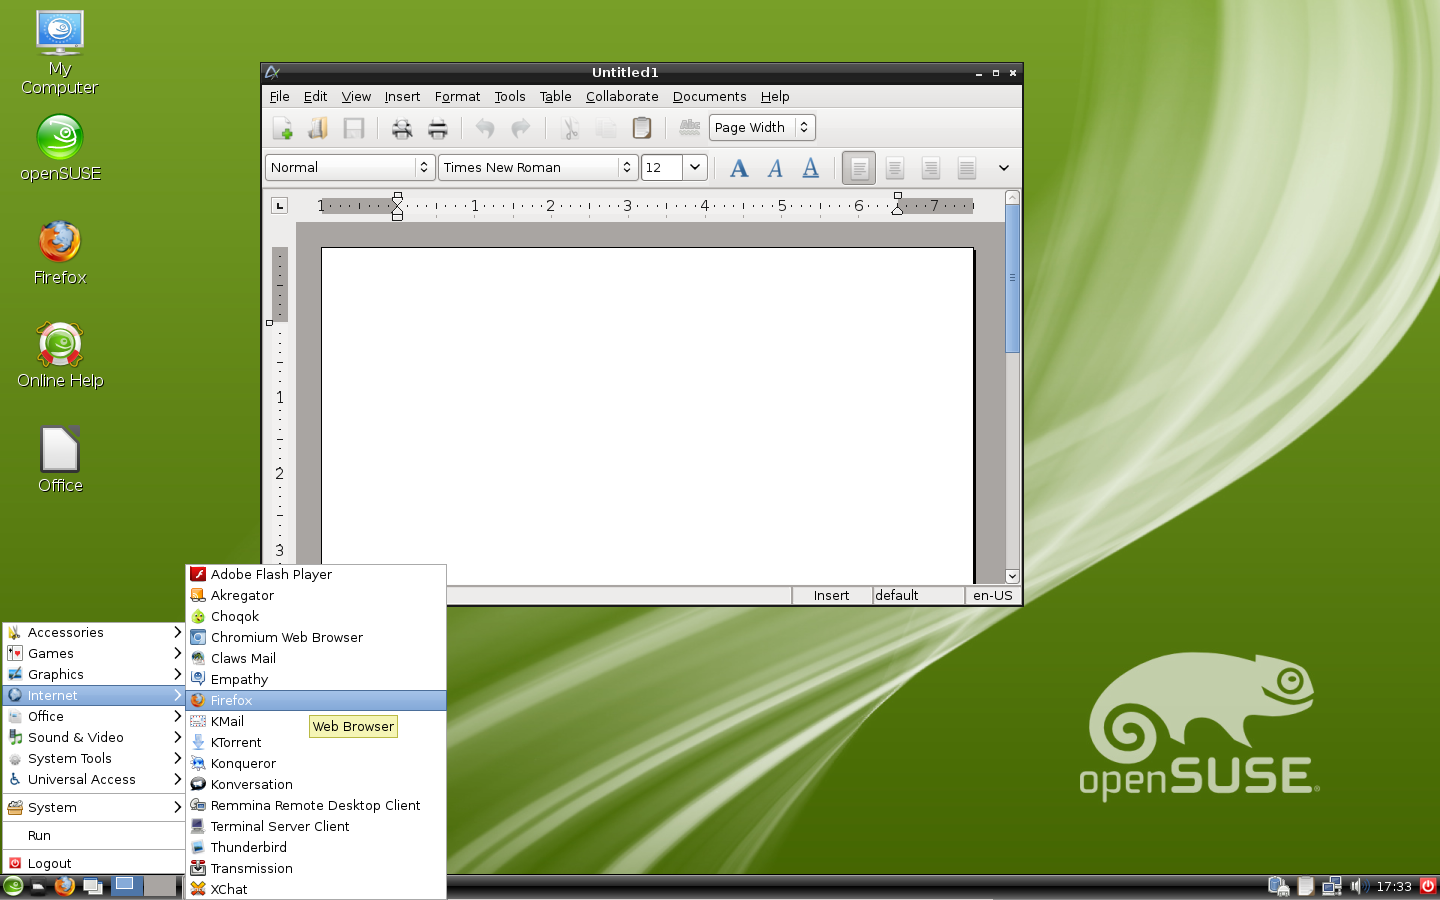Expand the System Tools submenu
This screenshot has height=900, width=1440.
click(x=94, y=758)
